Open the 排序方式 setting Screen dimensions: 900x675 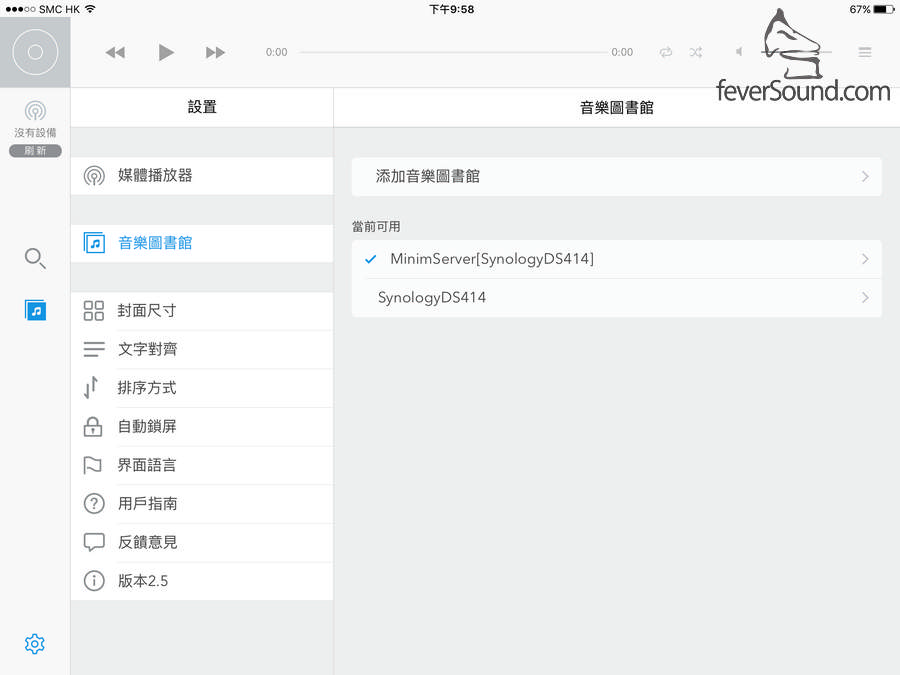201,388
